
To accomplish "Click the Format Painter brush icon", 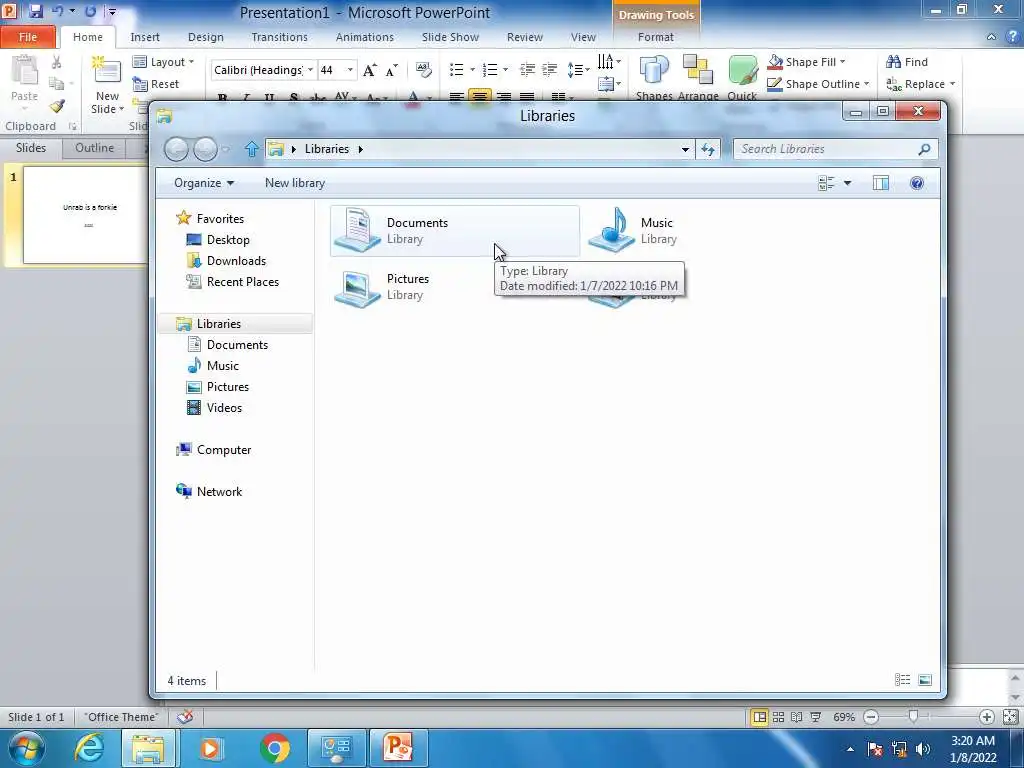I will [57, 106].
